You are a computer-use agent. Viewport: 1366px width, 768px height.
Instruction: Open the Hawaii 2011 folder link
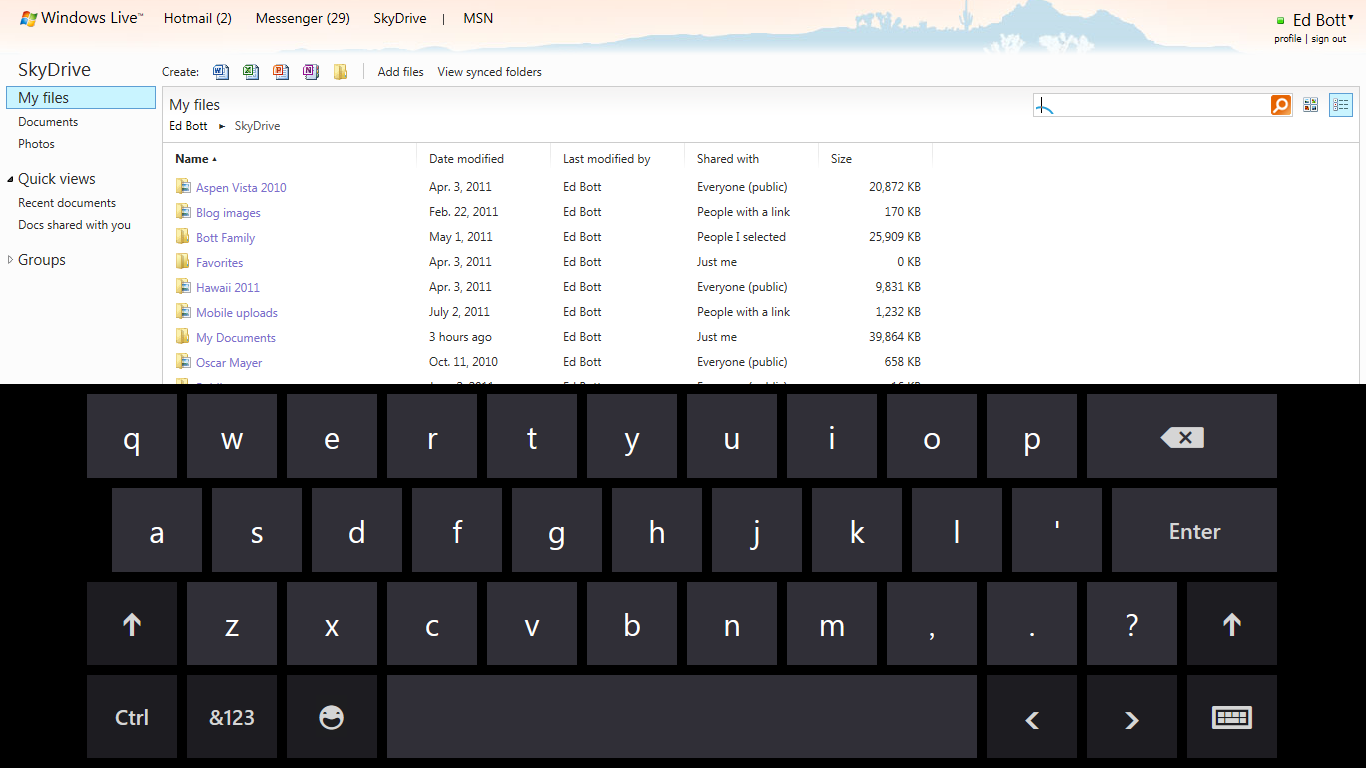tap(228, 287)
